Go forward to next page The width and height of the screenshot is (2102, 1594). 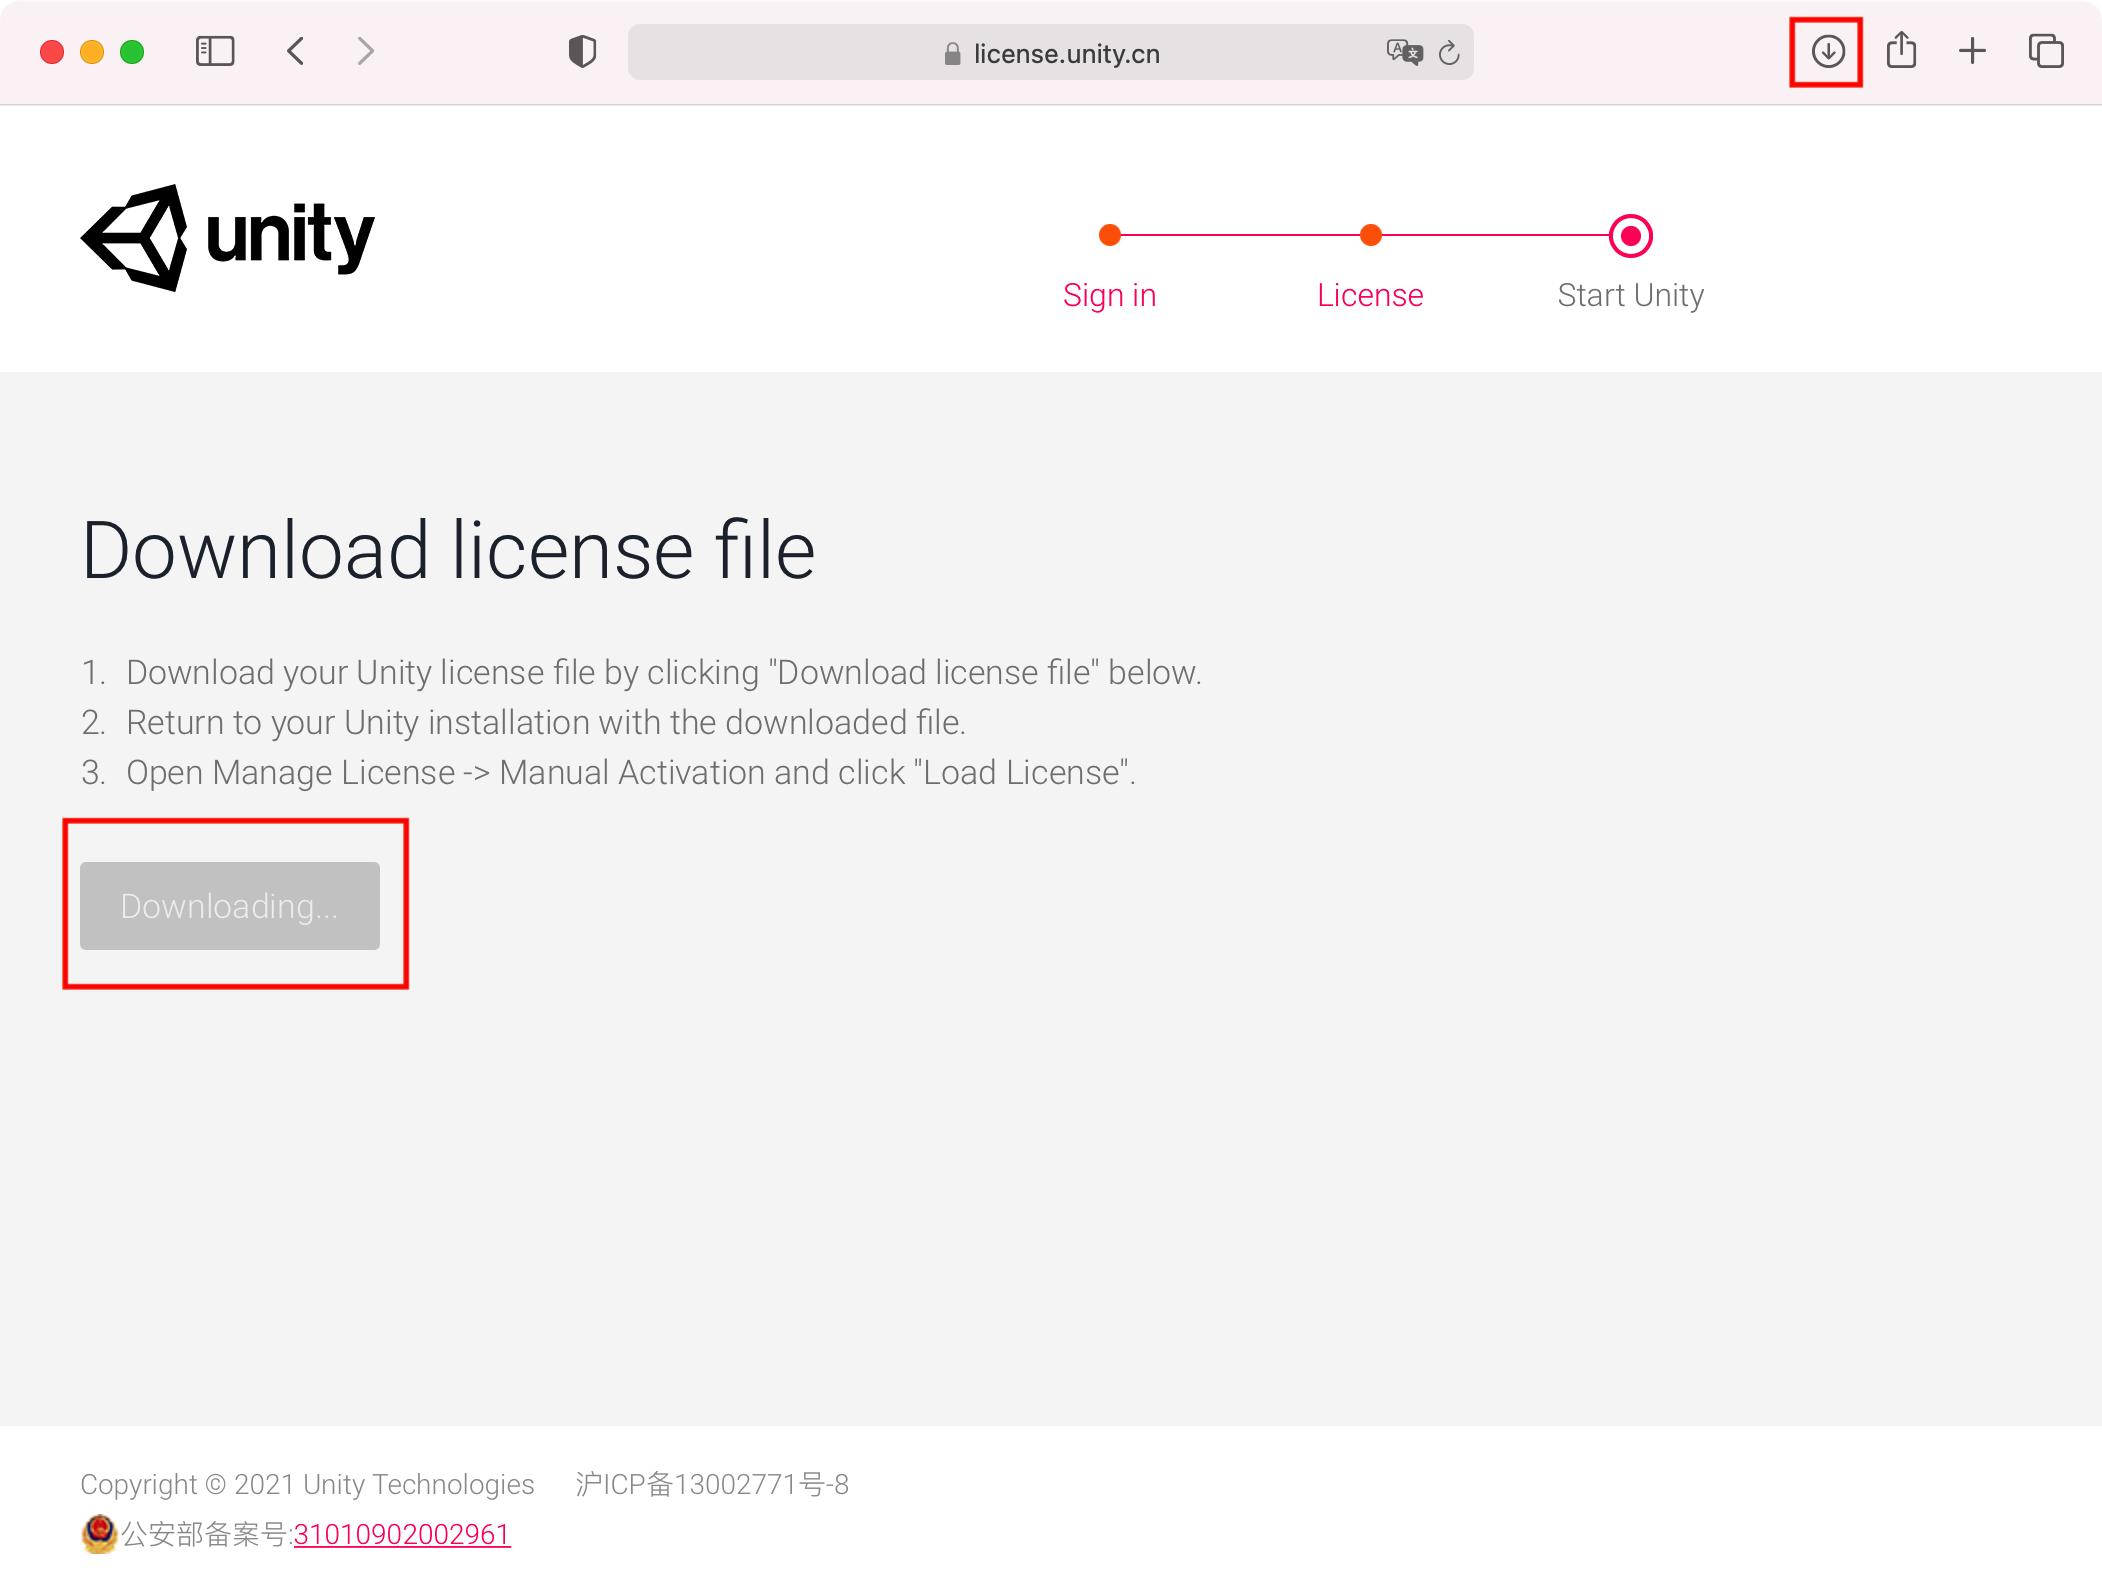tap(366, 51)
